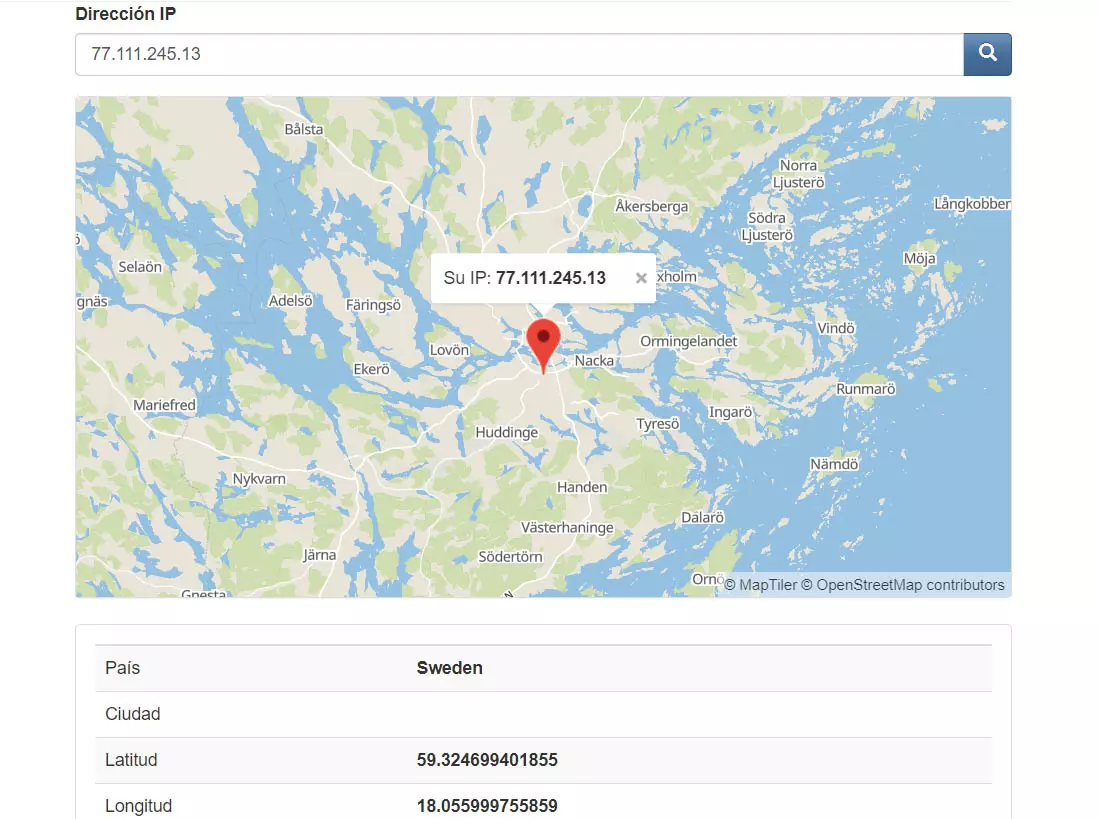Click the IP address input field
The image size is (1098, 819).
(x=518, y=54)
